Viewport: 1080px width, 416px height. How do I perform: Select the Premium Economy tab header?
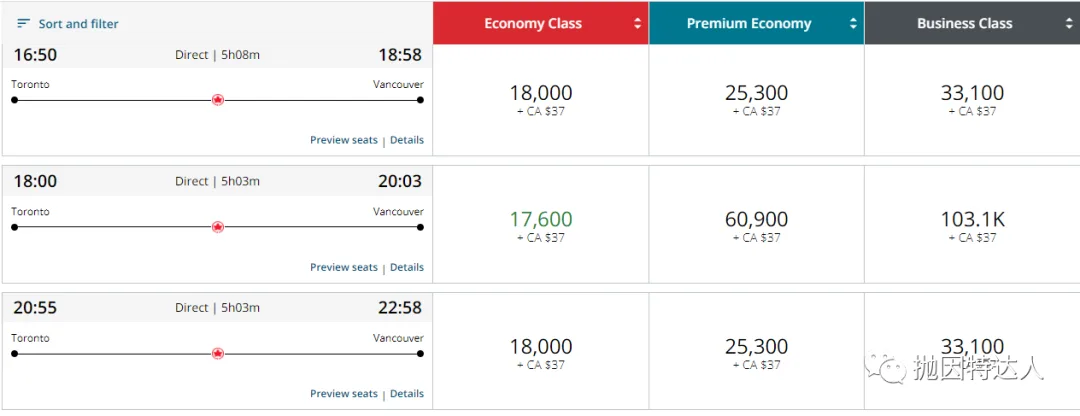coord(748,23)
